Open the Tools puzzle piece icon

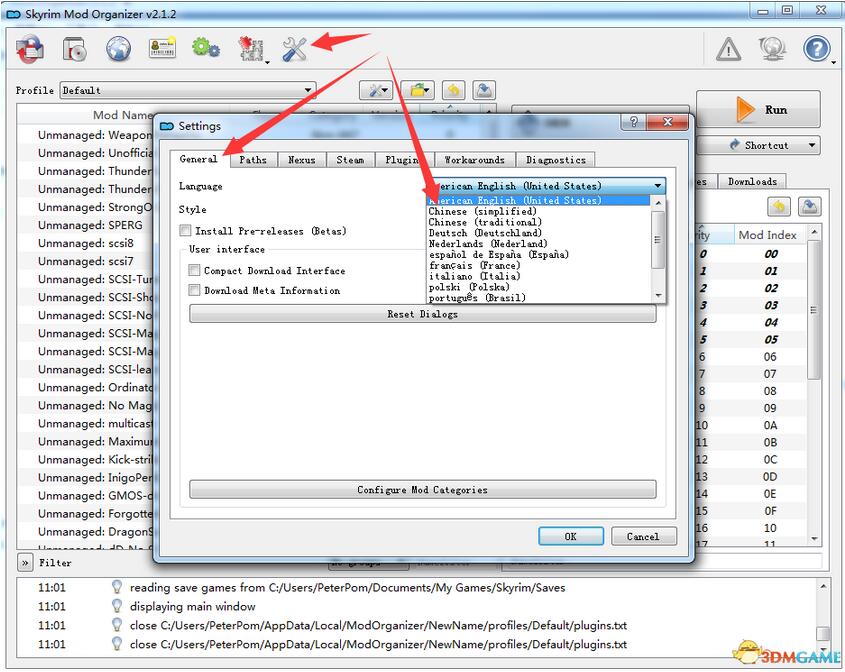point(251,49)
